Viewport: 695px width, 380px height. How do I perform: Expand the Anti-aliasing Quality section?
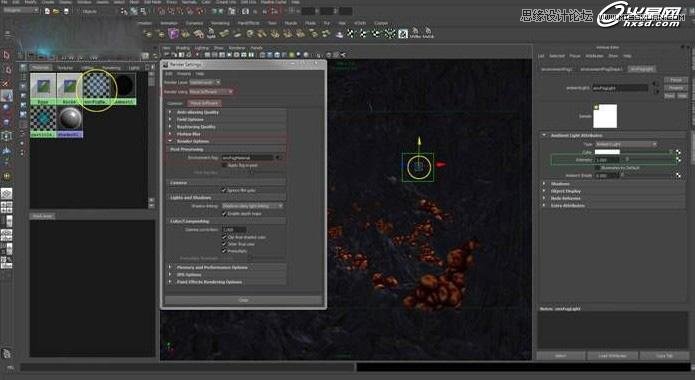click(226, 112)
